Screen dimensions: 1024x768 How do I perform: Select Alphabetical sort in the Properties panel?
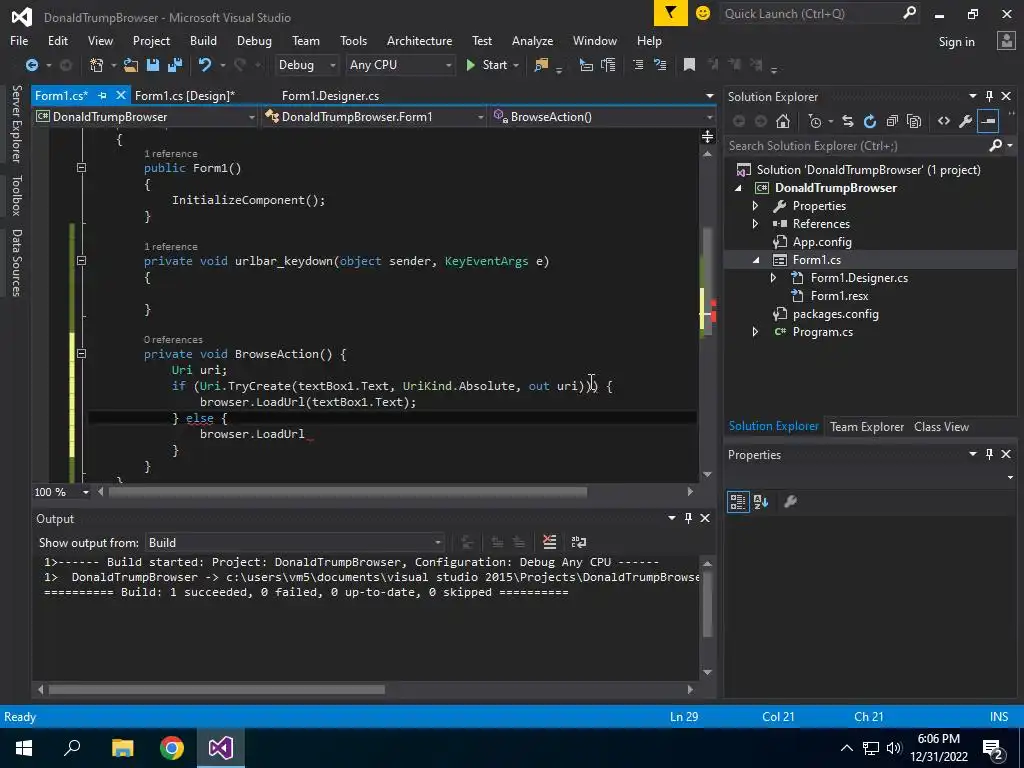pyautogui.click(x=761, y=502)
